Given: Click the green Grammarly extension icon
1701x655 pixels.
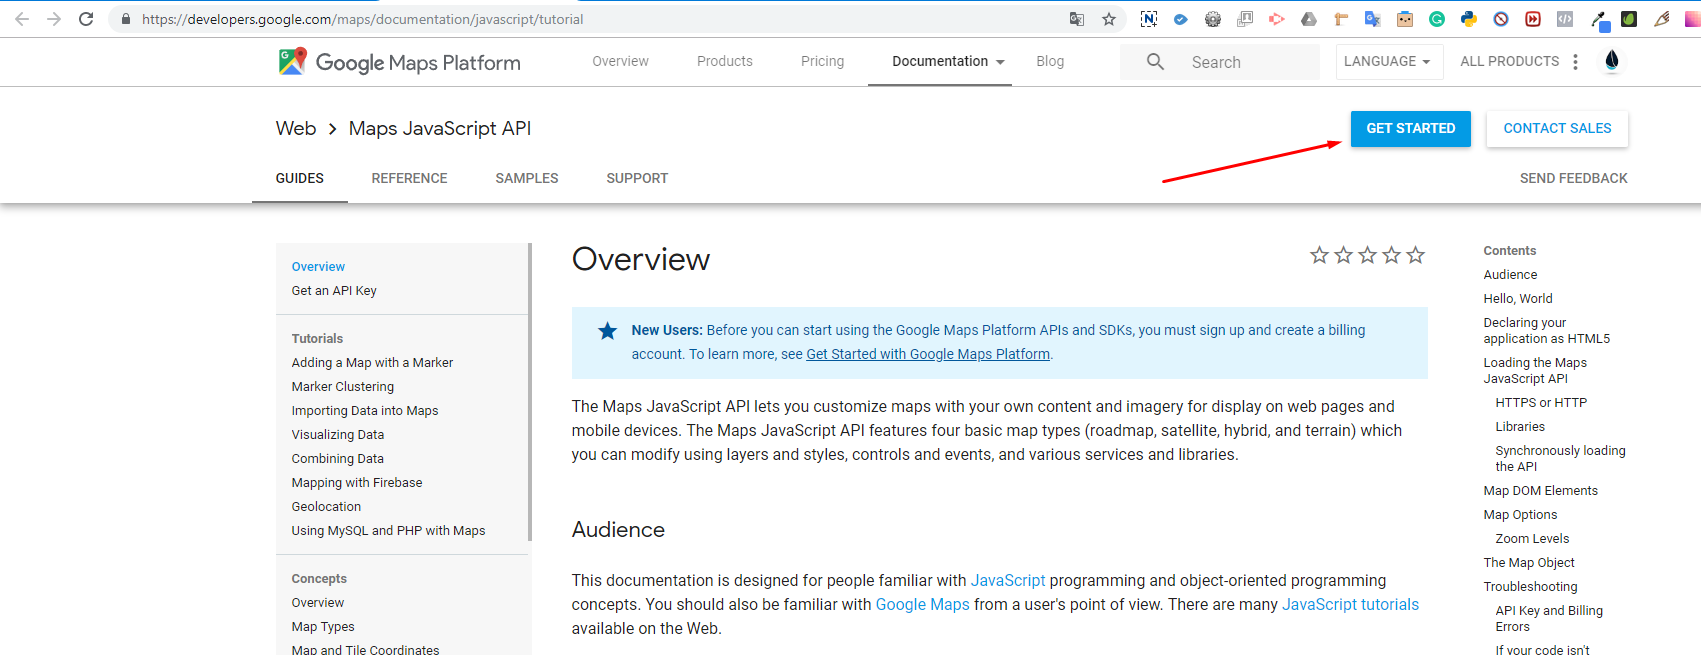Looking at the screenshot, I should [1437, 19].
